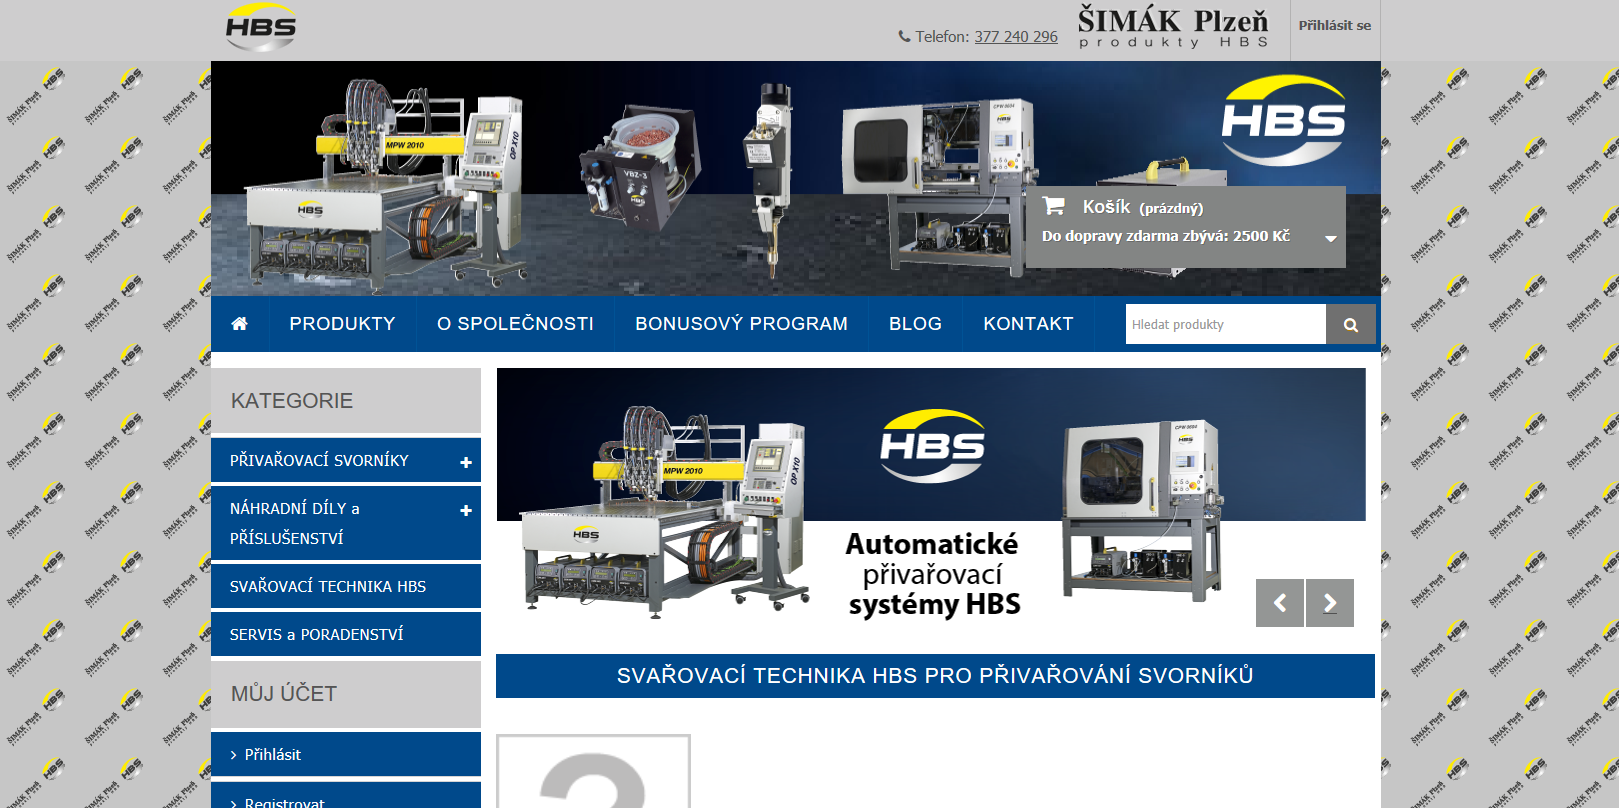Open the O společnosti menu item
Screen dimensions: 1619x808
(515, 324)
